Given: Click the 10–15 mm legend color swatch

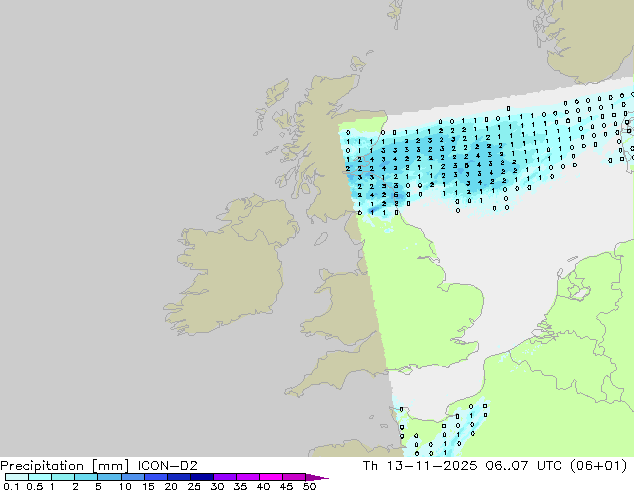Looking at the screenshot, I should (133, 477).
